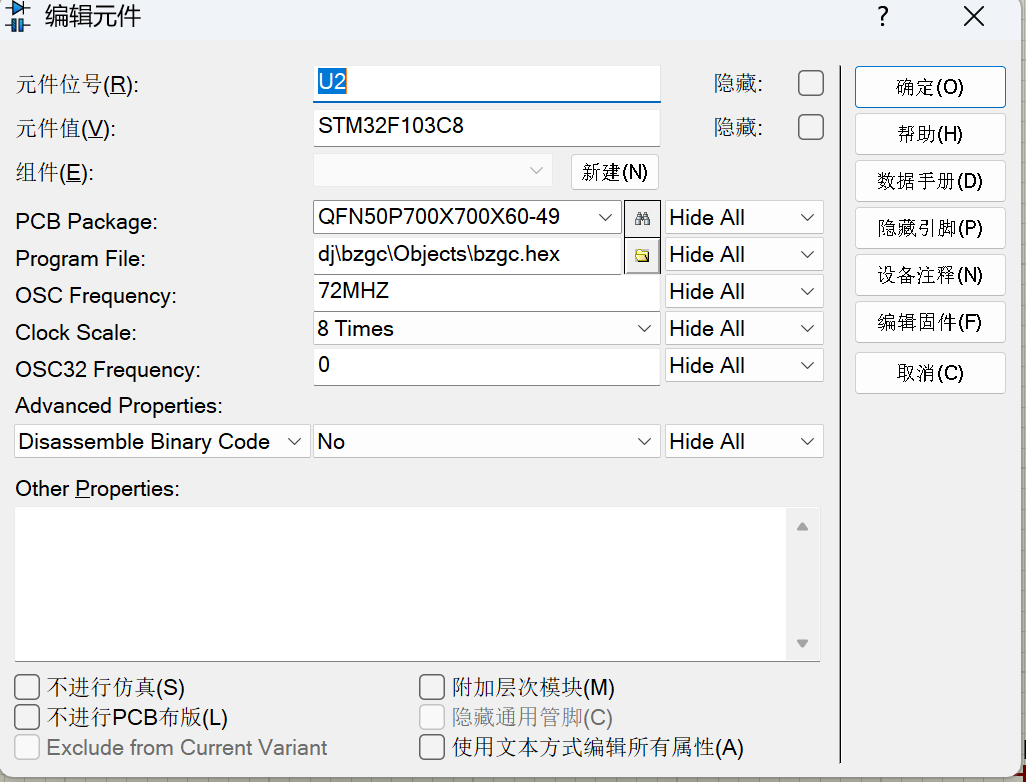The image size is (1026, 782).
Task: Click 隐藏引脚(P) button
Action: (x=930, y=228)
